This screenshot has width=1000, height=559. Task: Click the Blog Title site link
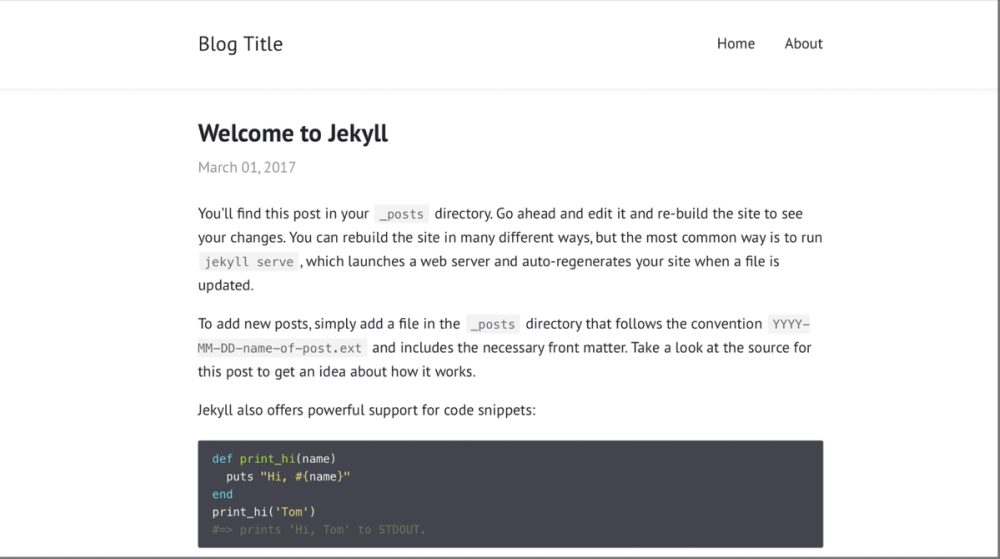(x=240, y=44)
